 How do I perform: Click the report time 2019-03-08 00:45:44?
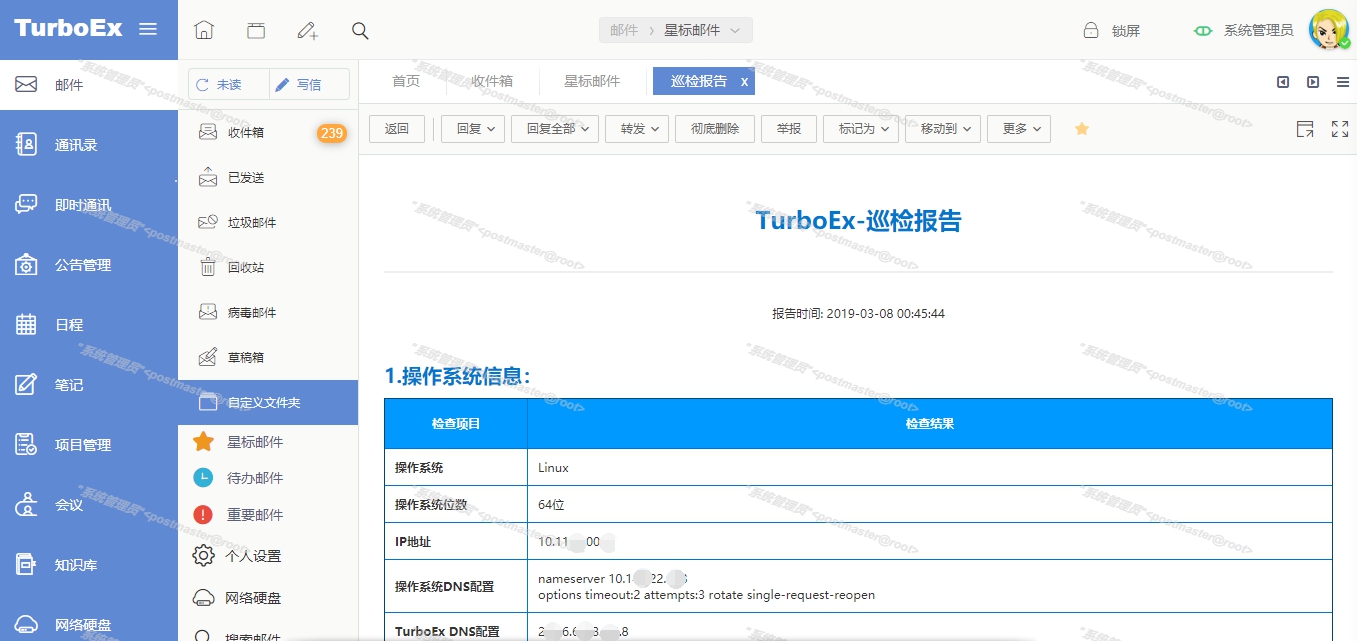[x=885, y=314]
